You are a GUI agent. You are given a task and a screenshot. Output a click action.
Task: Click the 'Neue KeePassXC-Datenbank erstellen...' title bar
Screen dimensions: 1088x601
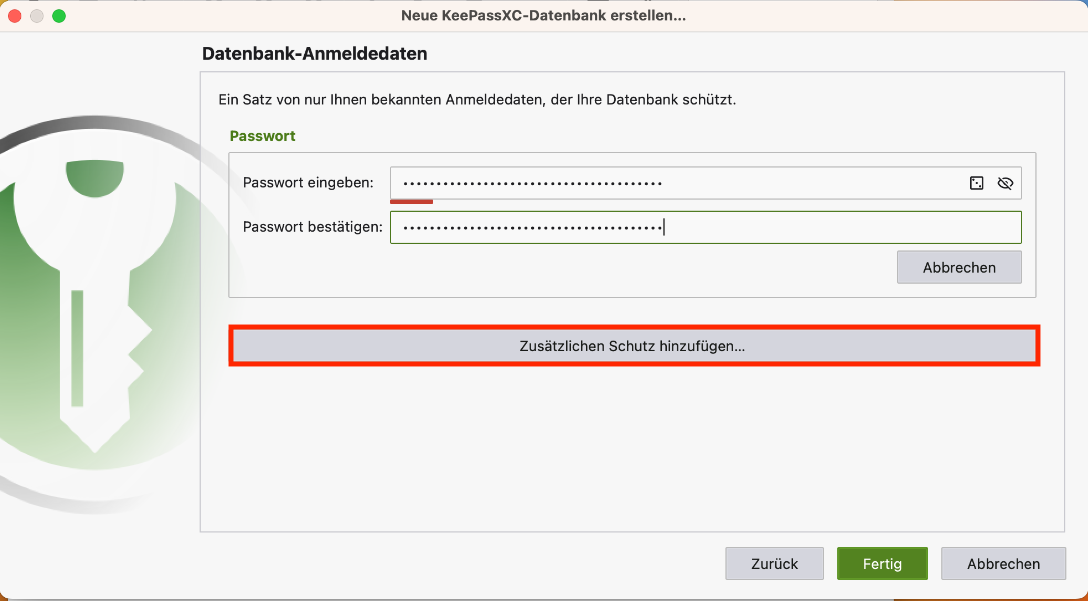pyautogui.click(x=543, y=16)
